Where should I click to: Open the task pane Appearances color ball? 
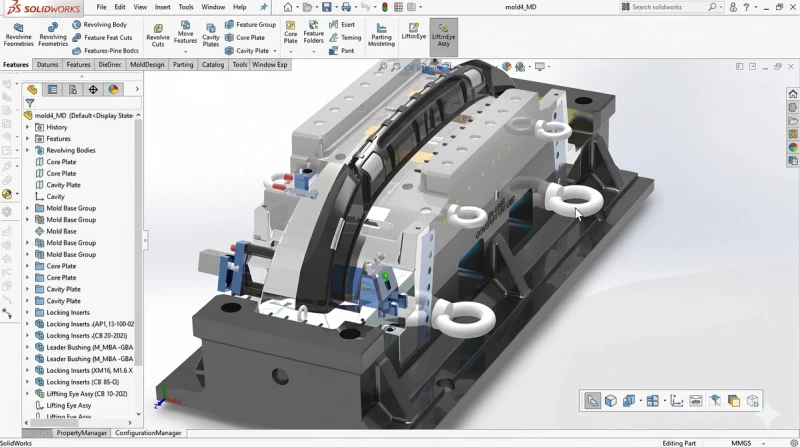[x=792, y=147]
